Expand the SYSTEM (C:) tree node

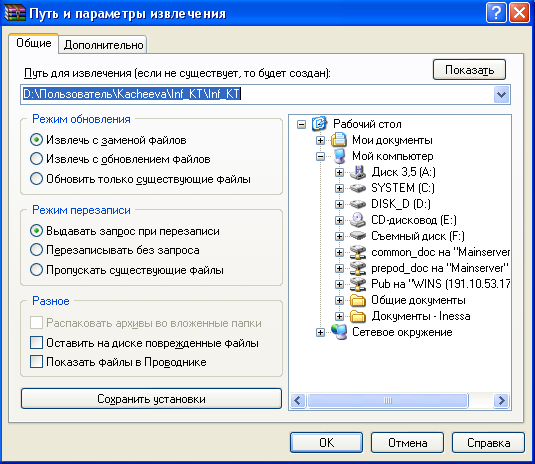[339, 188]
